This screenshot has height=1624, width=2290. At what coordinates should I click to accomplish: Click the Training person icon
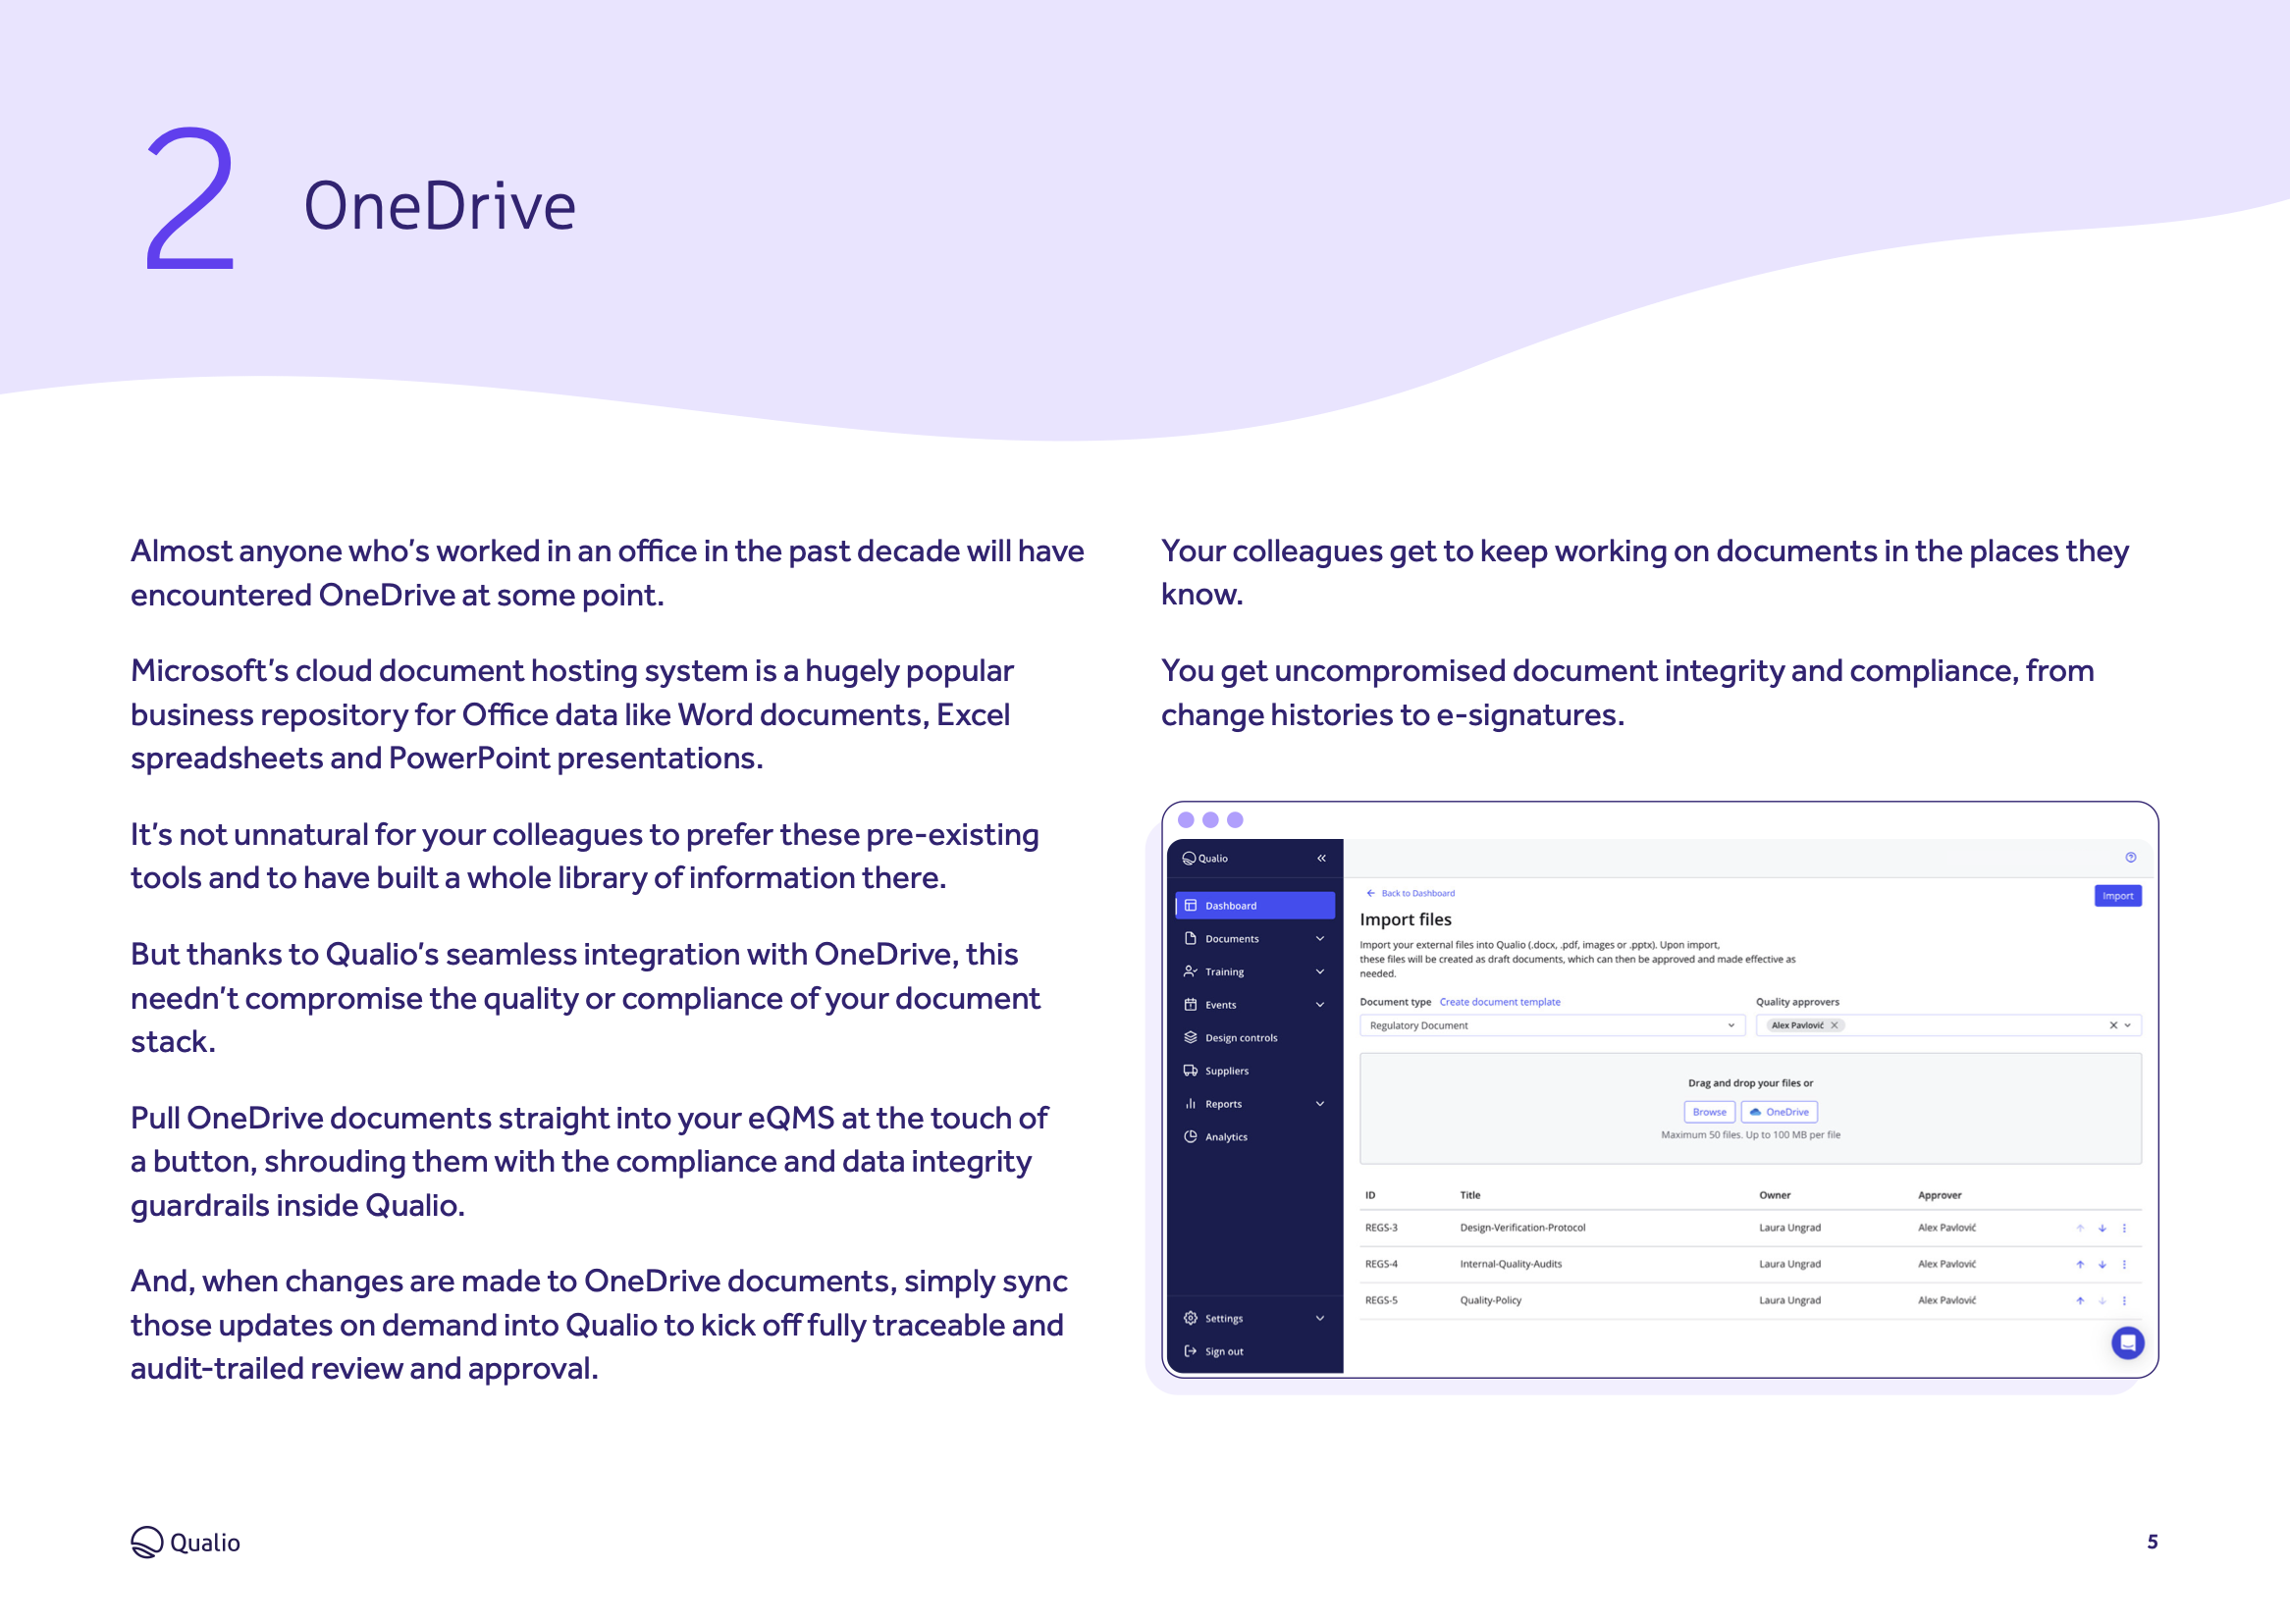tap(1190, 971)
